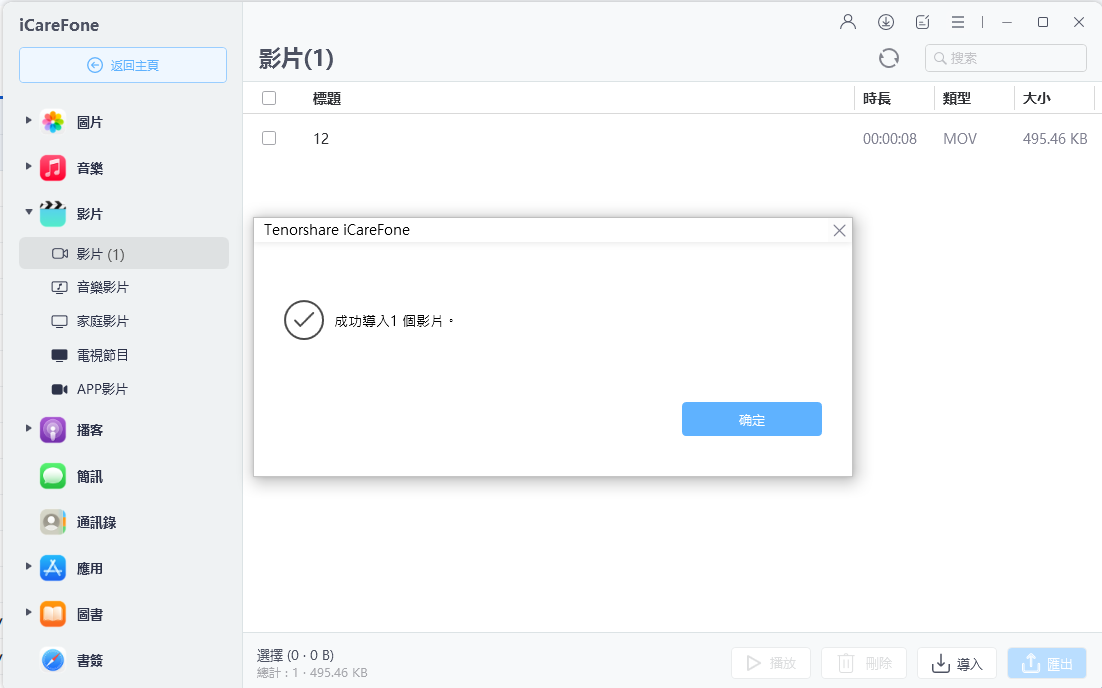Click the duration 00:00:08
This screenshot has height=688, width=1102.
click(890, 139)
